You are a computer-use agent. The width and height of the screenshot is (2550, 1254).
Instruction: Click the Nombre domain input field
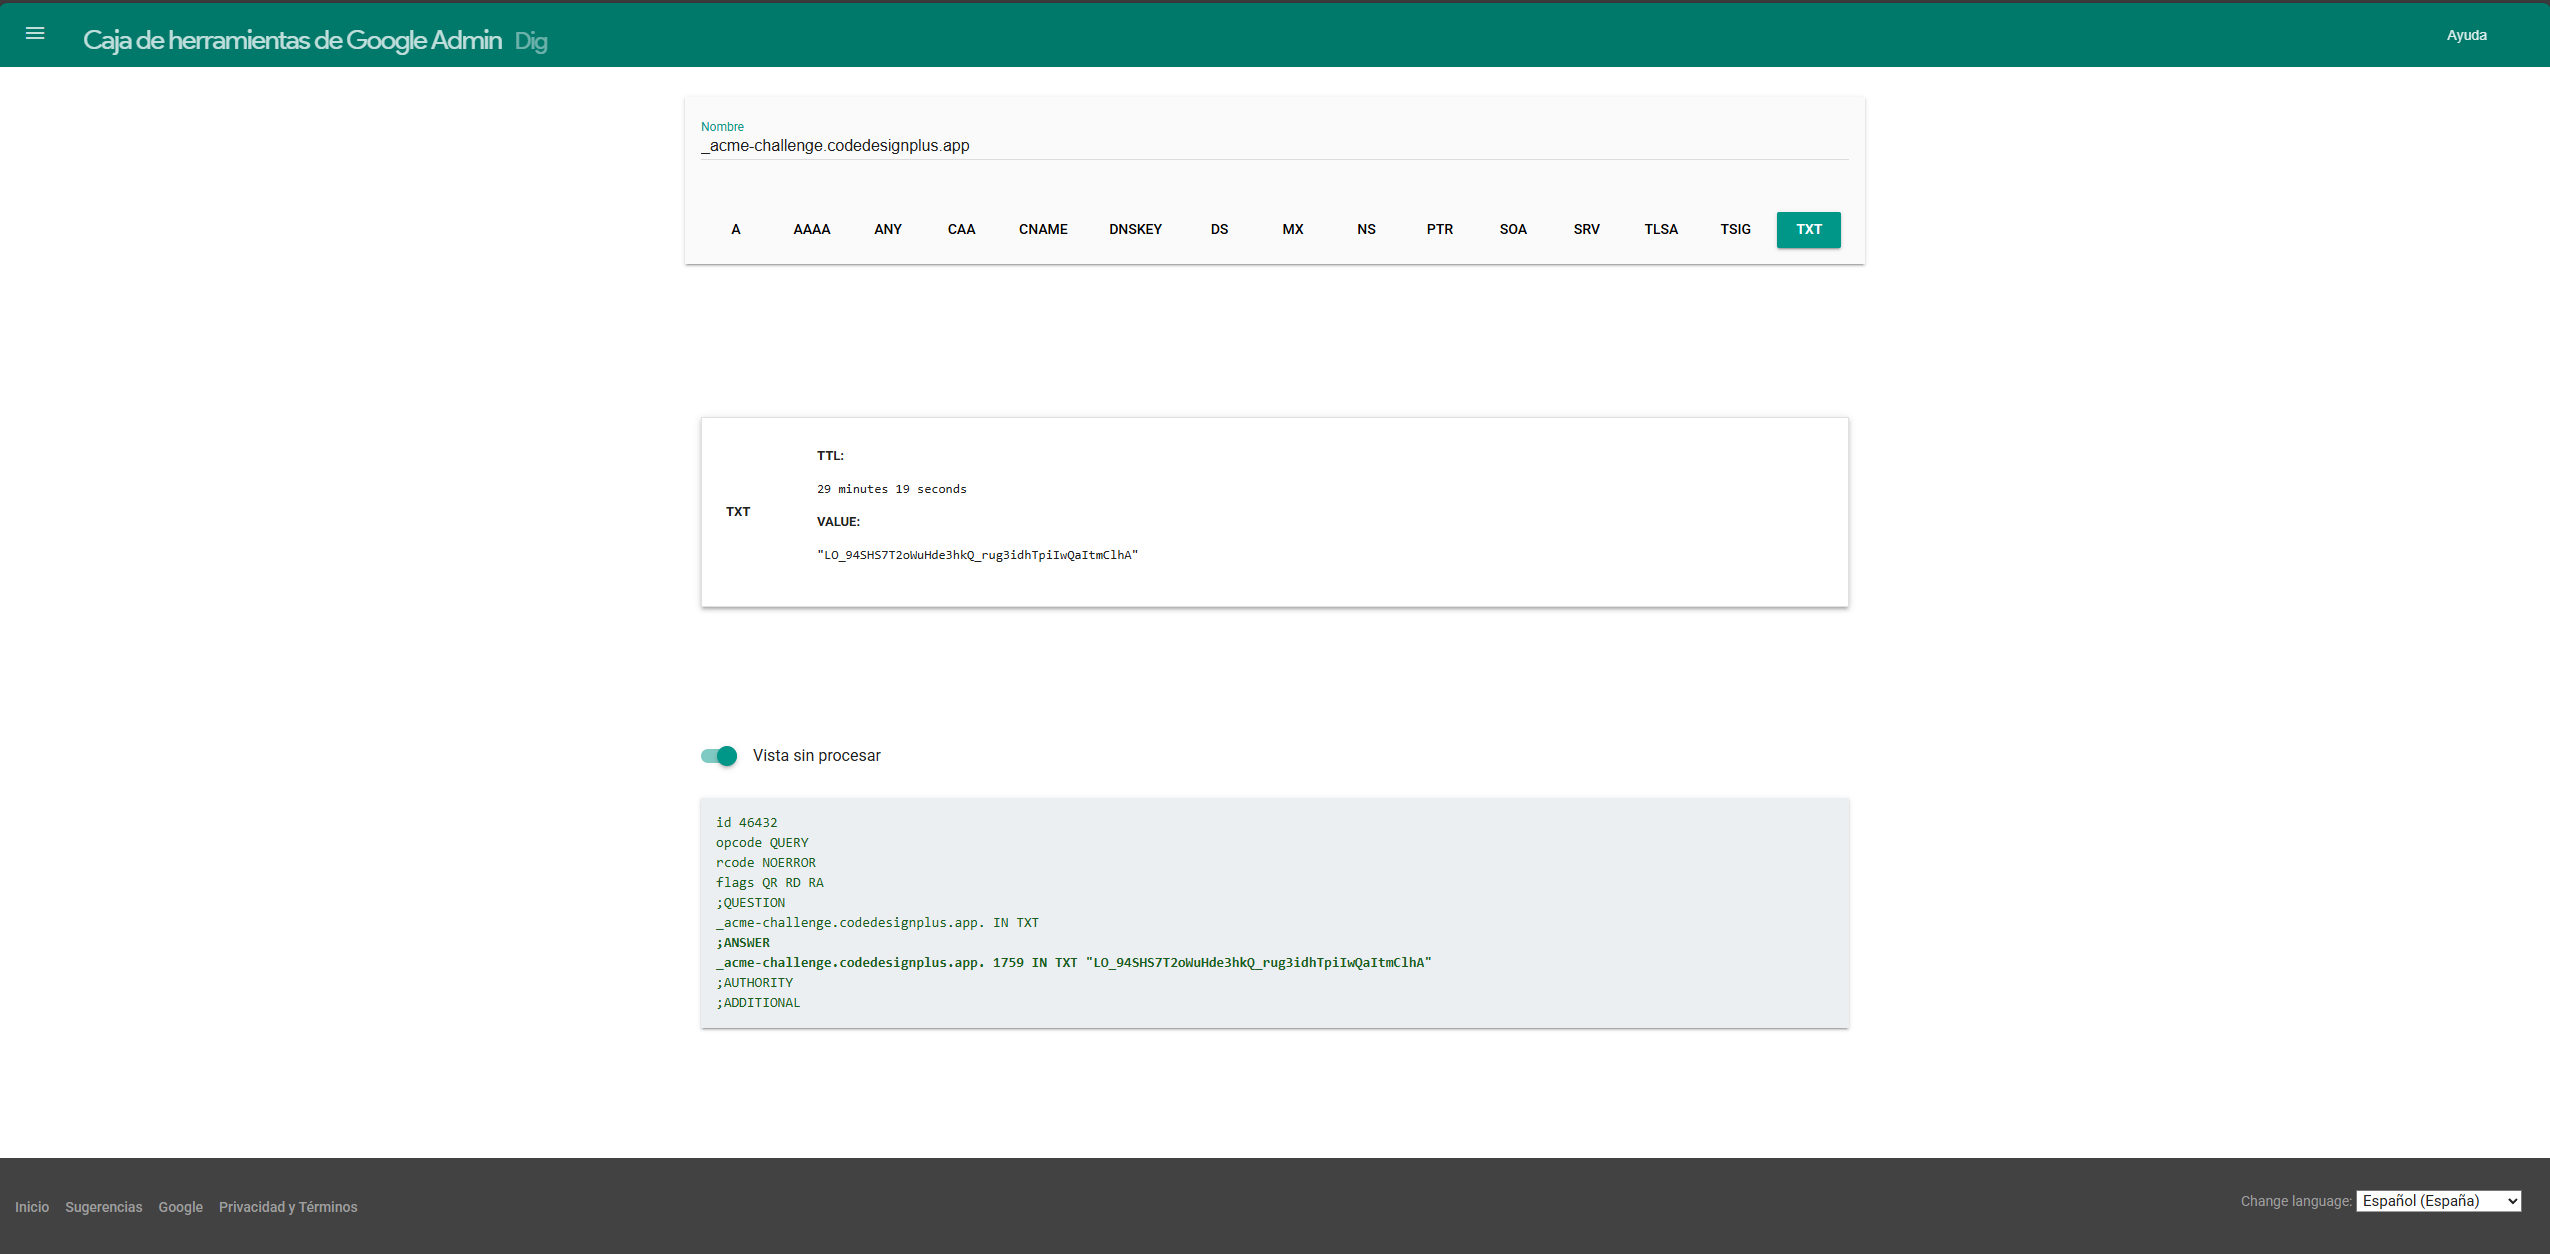[x=1274, y=146]
